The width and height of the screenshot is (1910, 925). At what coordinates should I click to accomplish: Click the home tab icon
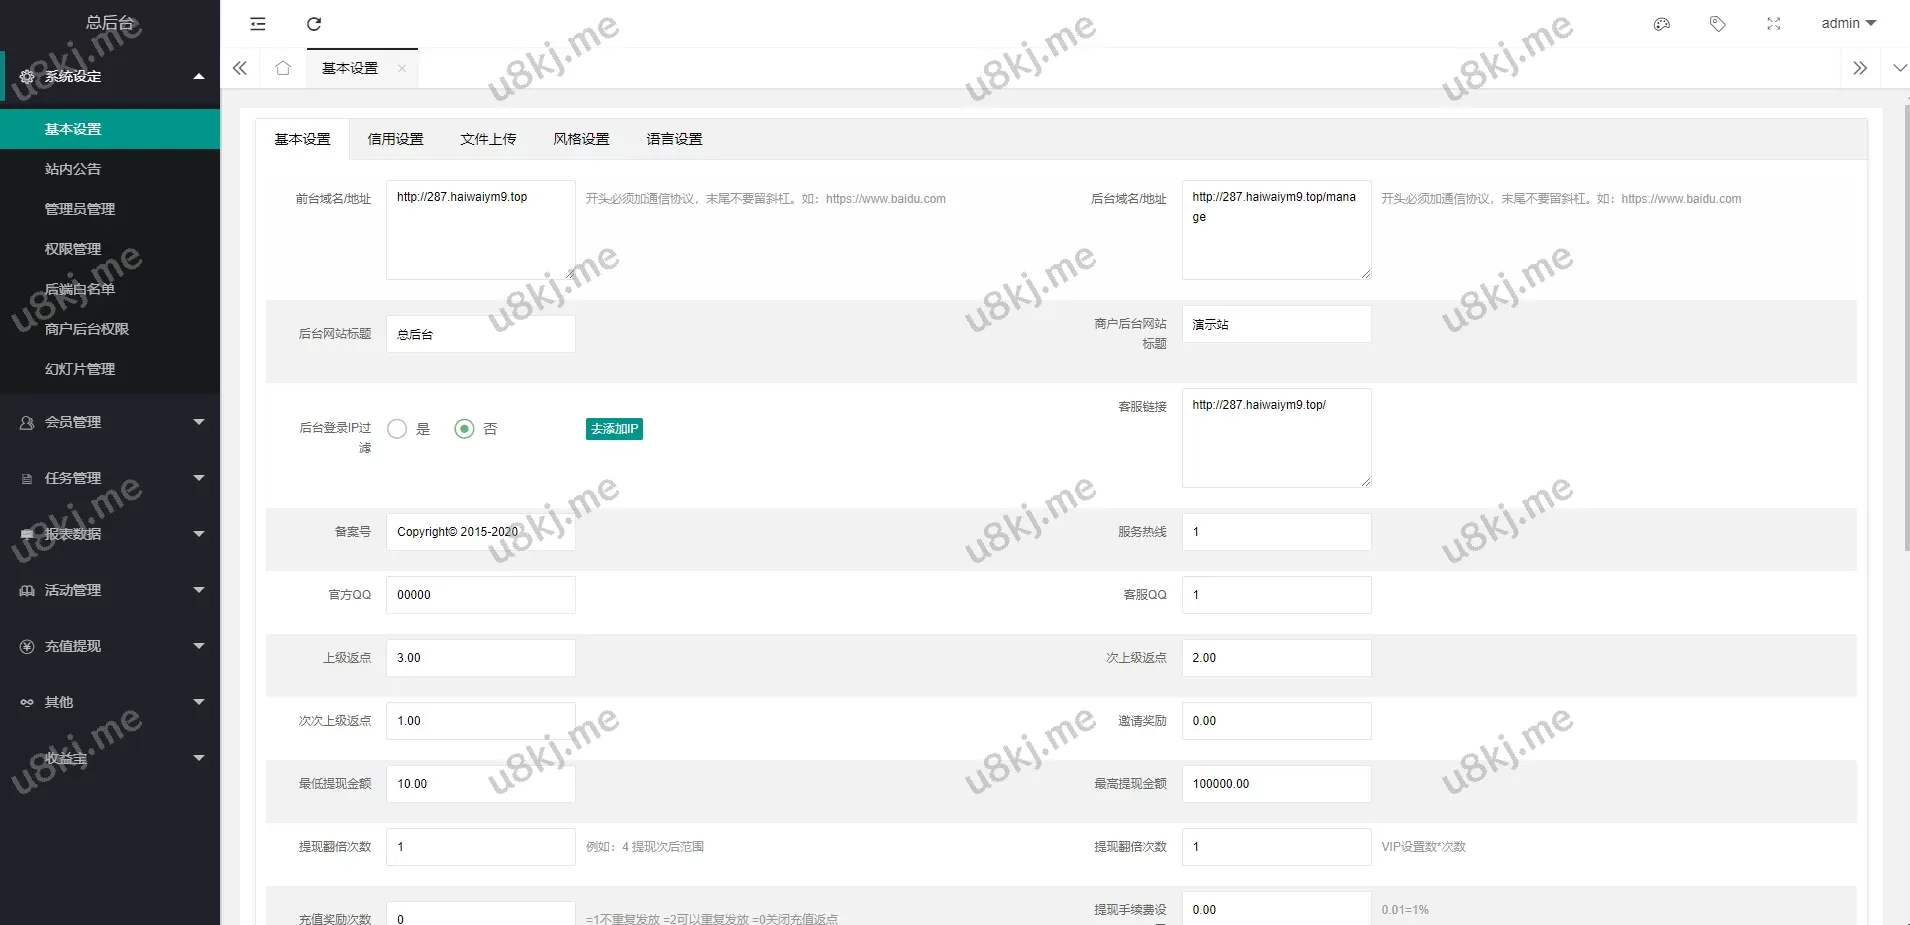283,68
